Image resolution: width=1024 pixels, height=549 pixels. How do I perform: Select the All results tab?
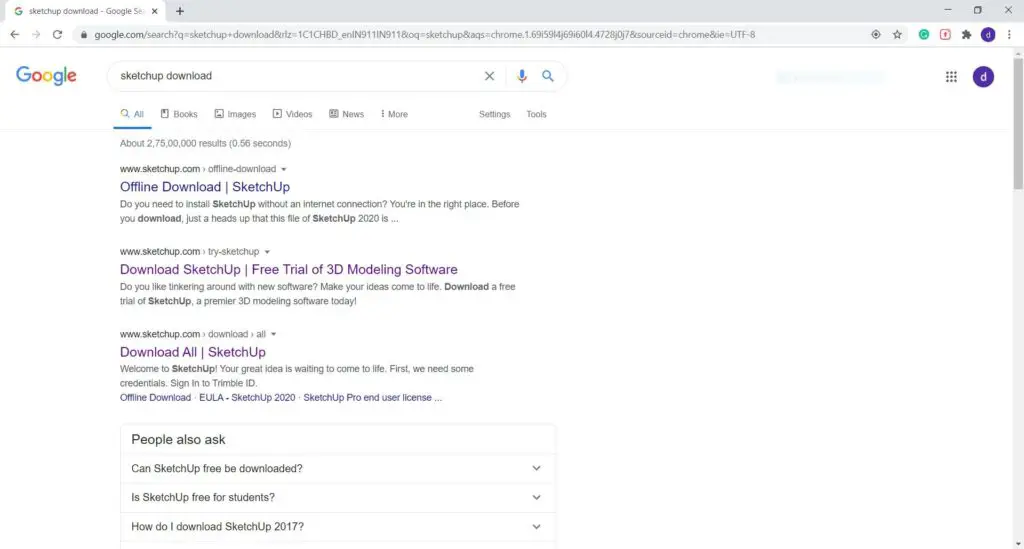point(132,114)
